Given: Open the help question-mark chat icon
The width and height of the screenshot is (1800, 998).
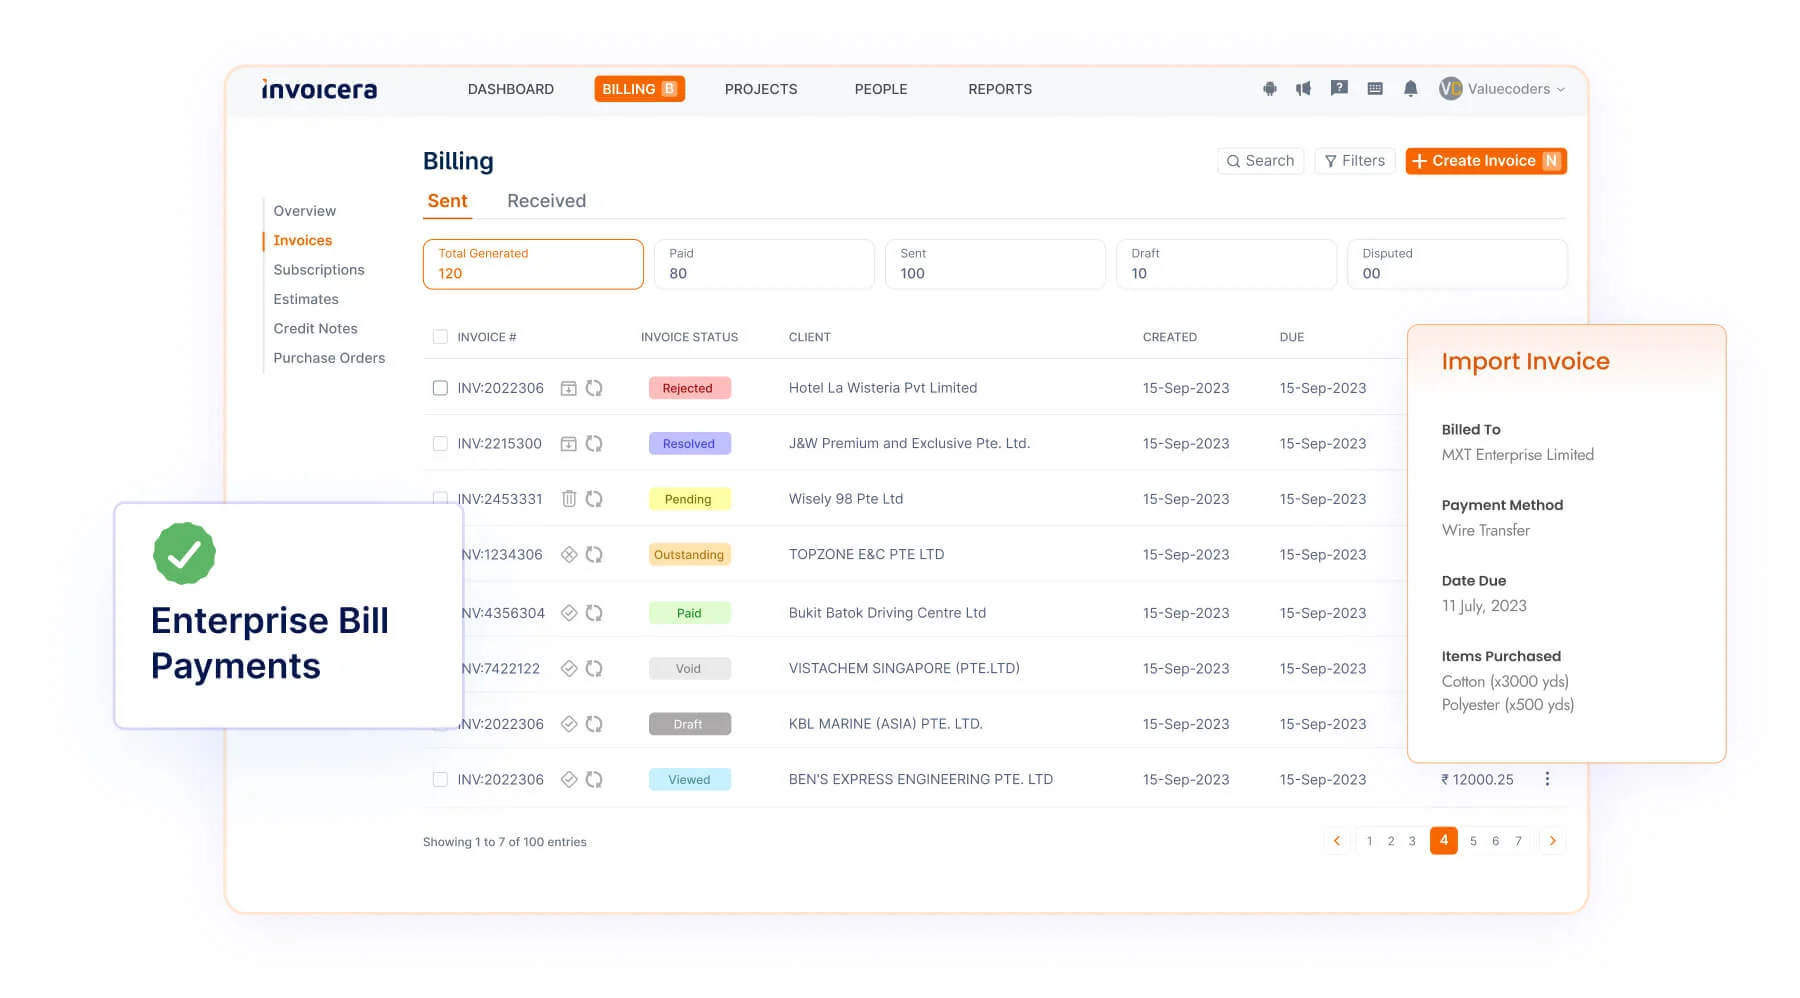Looking at the screenshot, I should pyautogui.click(x=1339, y=88).
